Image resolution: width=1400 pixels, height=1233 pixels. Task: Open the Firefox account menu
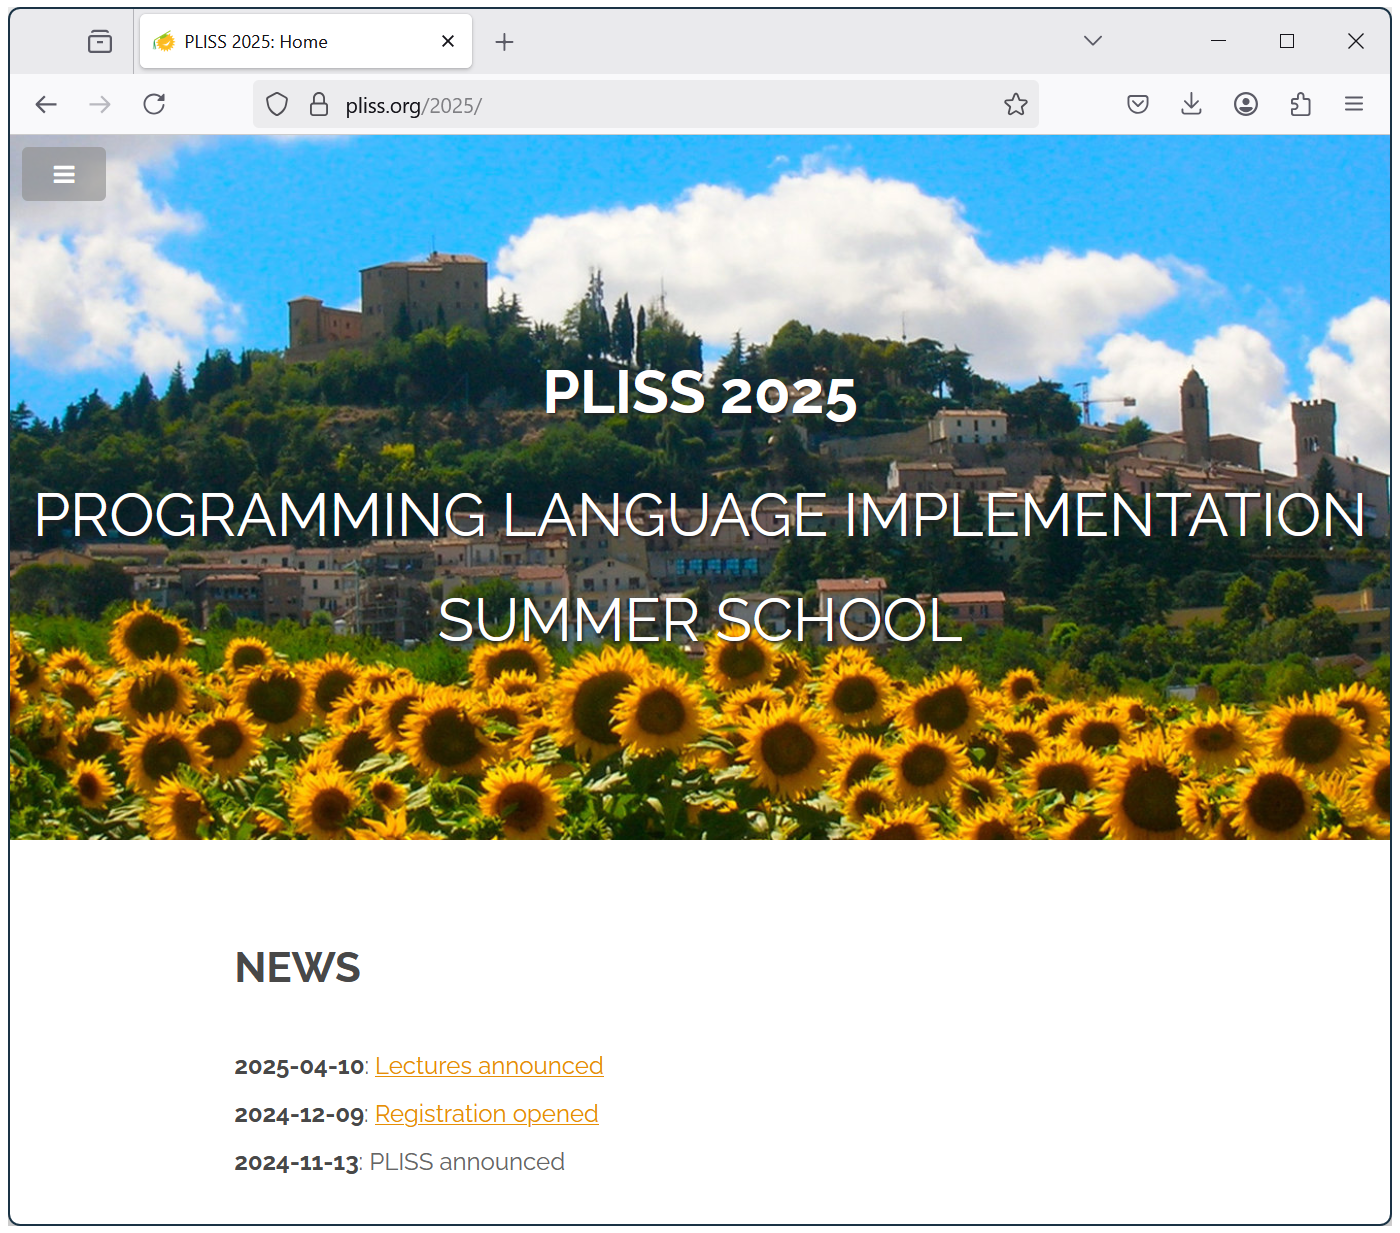coord(1246,104)
